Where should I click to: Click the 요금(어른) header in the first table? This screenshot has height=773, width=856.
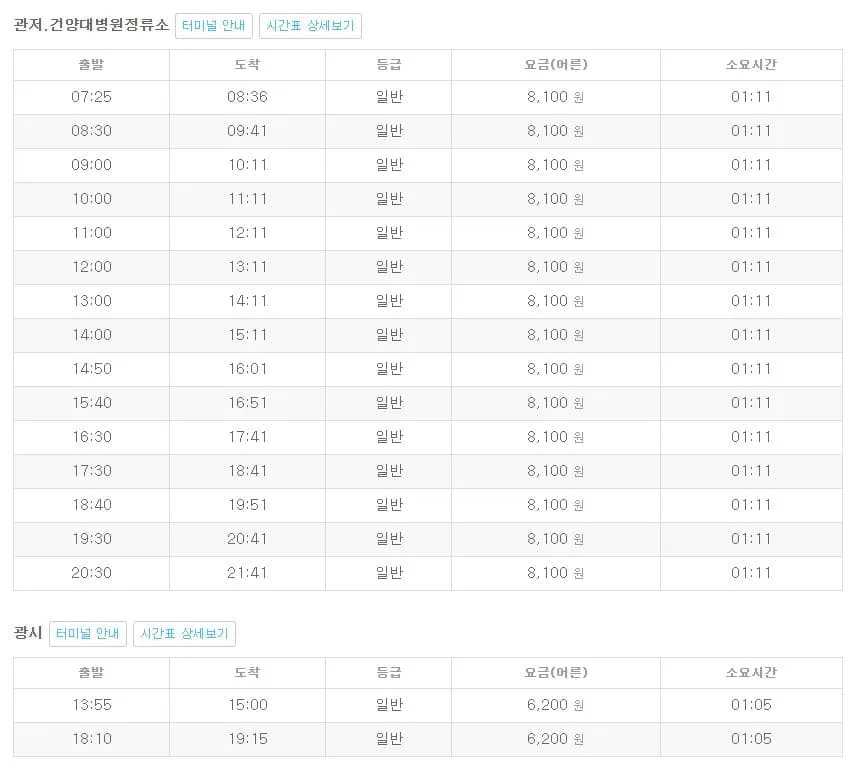pyautogui.click(x=556, y=64)
